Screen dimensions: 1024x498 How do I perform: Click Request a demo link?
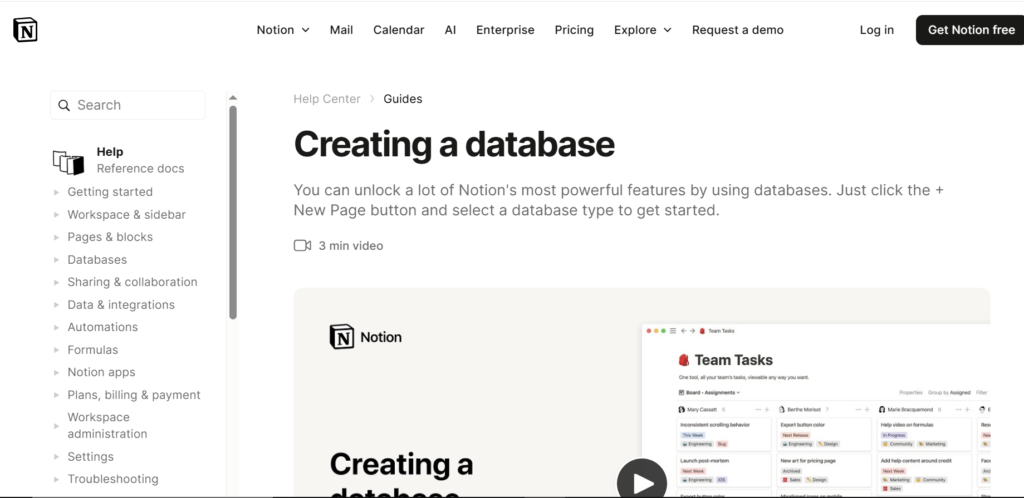pos(737,30)
